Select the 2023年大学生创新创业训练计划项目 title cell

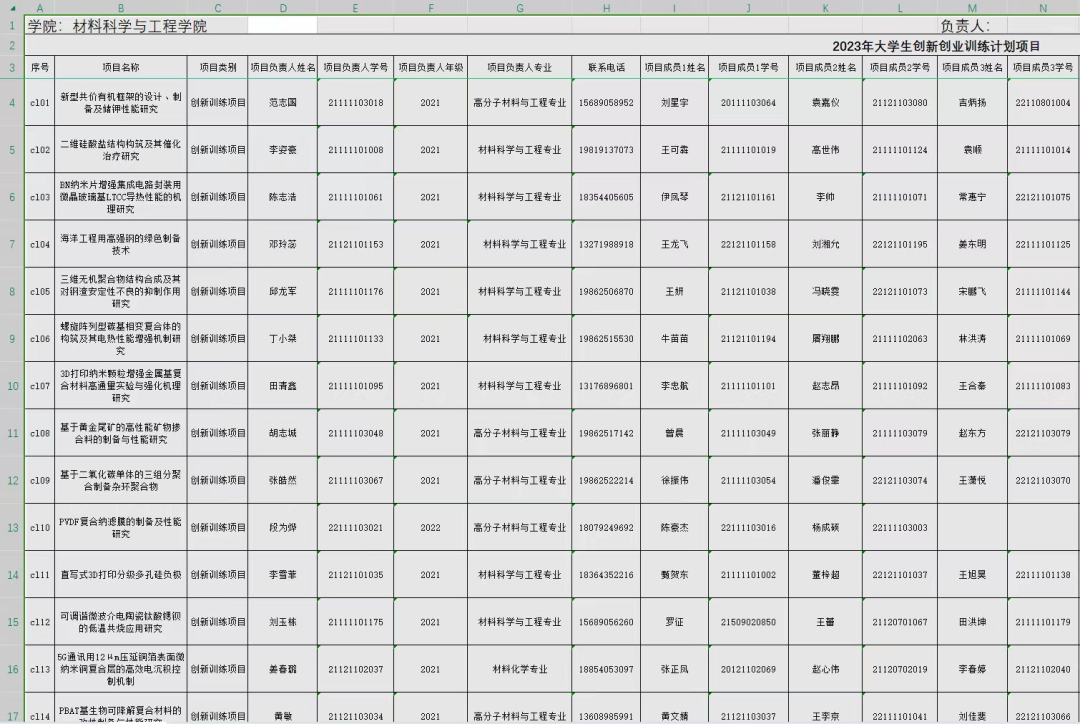[x=936, y=46]
